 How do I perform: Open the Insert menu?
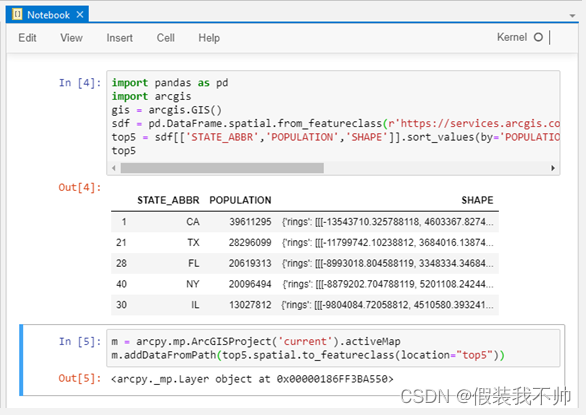120,38
